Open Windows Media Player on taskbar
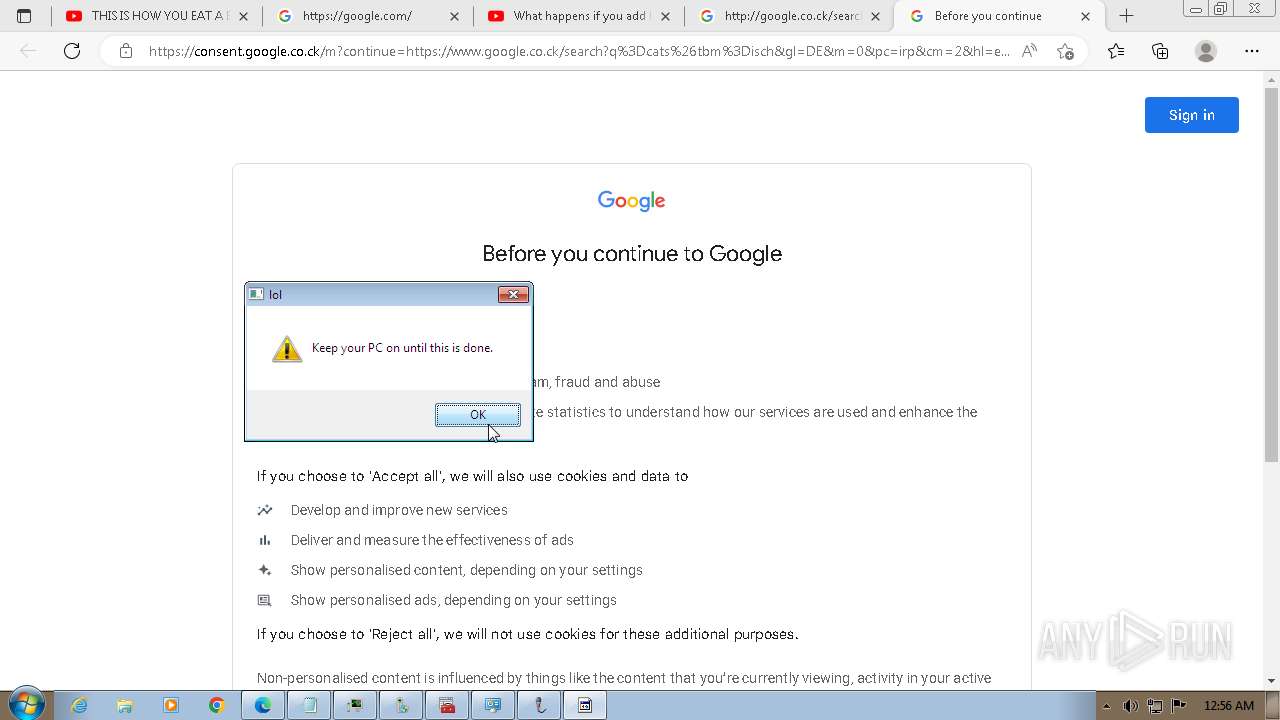 171,705
